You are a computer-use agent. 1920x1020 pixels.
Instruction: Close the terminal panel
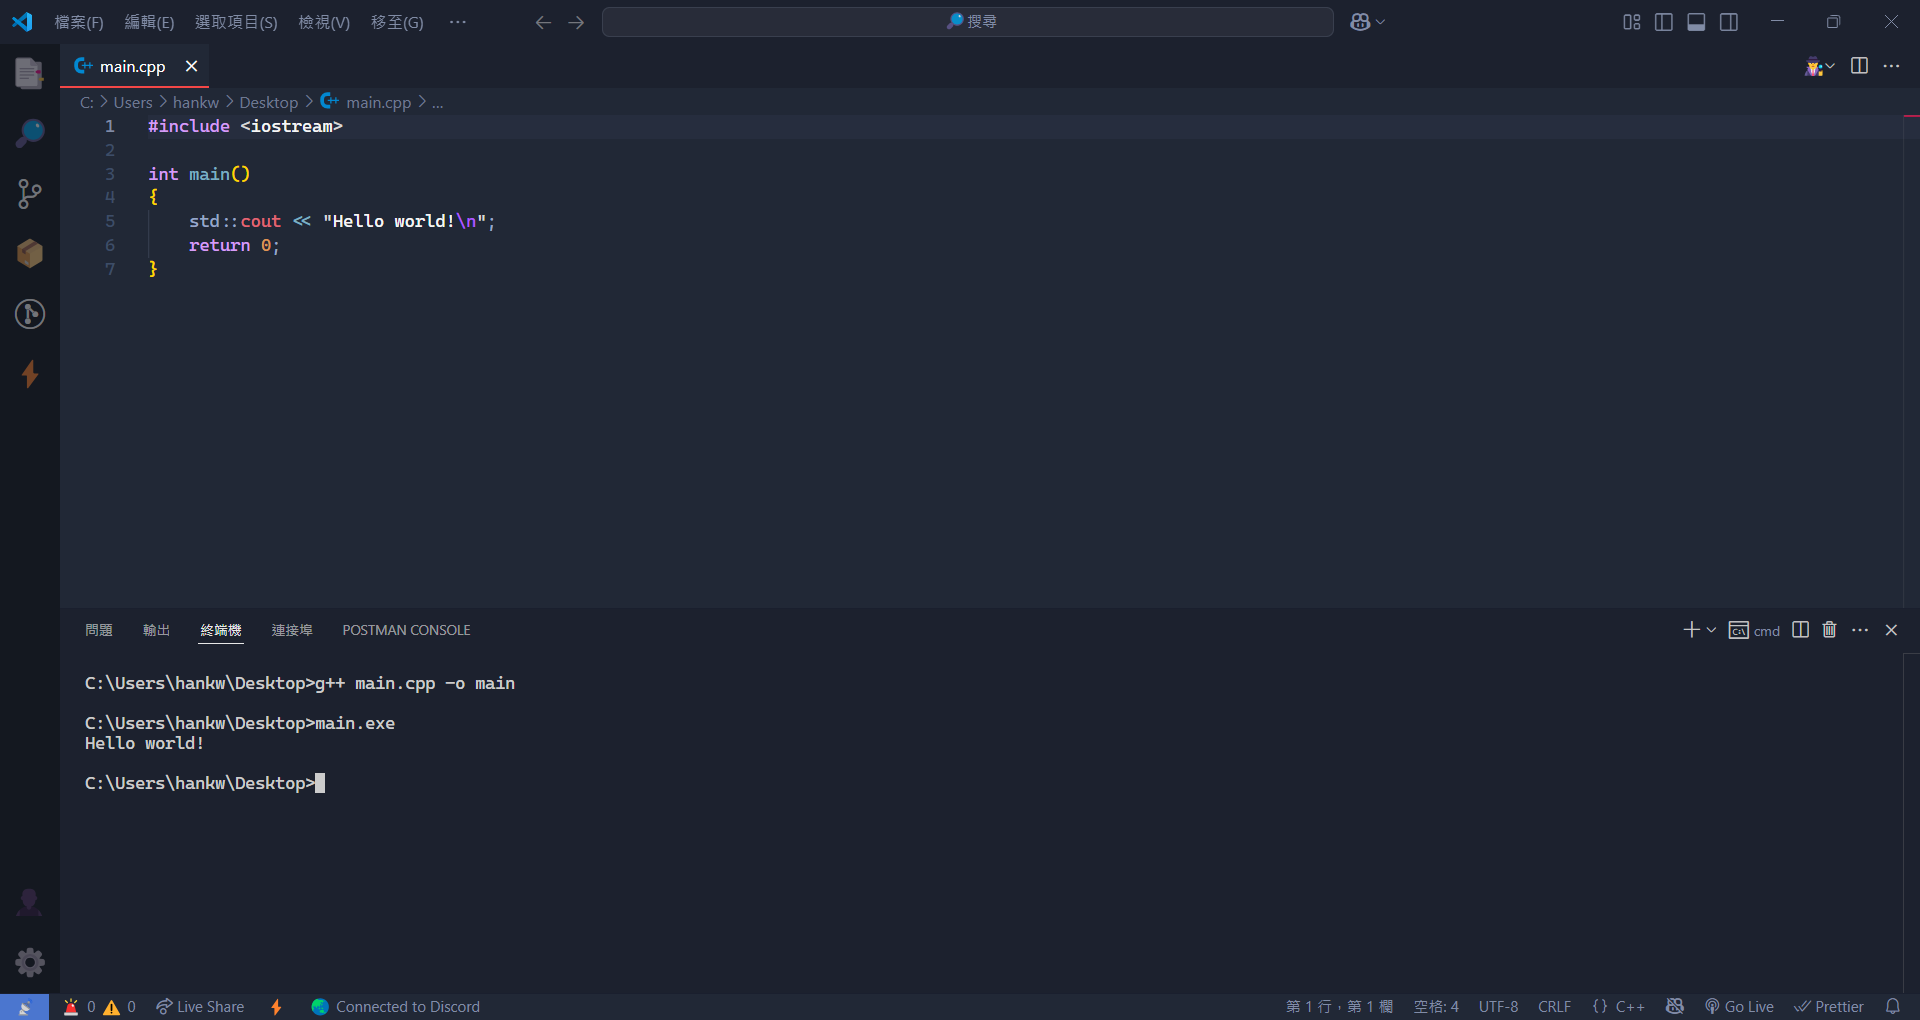1891,630
